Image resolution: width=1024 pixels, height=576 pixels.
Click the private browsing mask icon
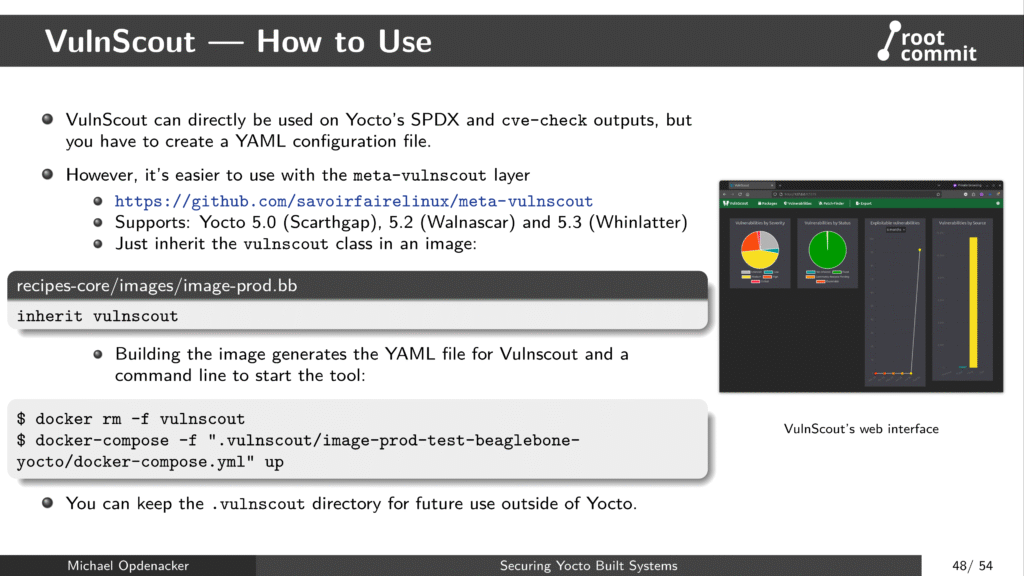tap(956, 185)
